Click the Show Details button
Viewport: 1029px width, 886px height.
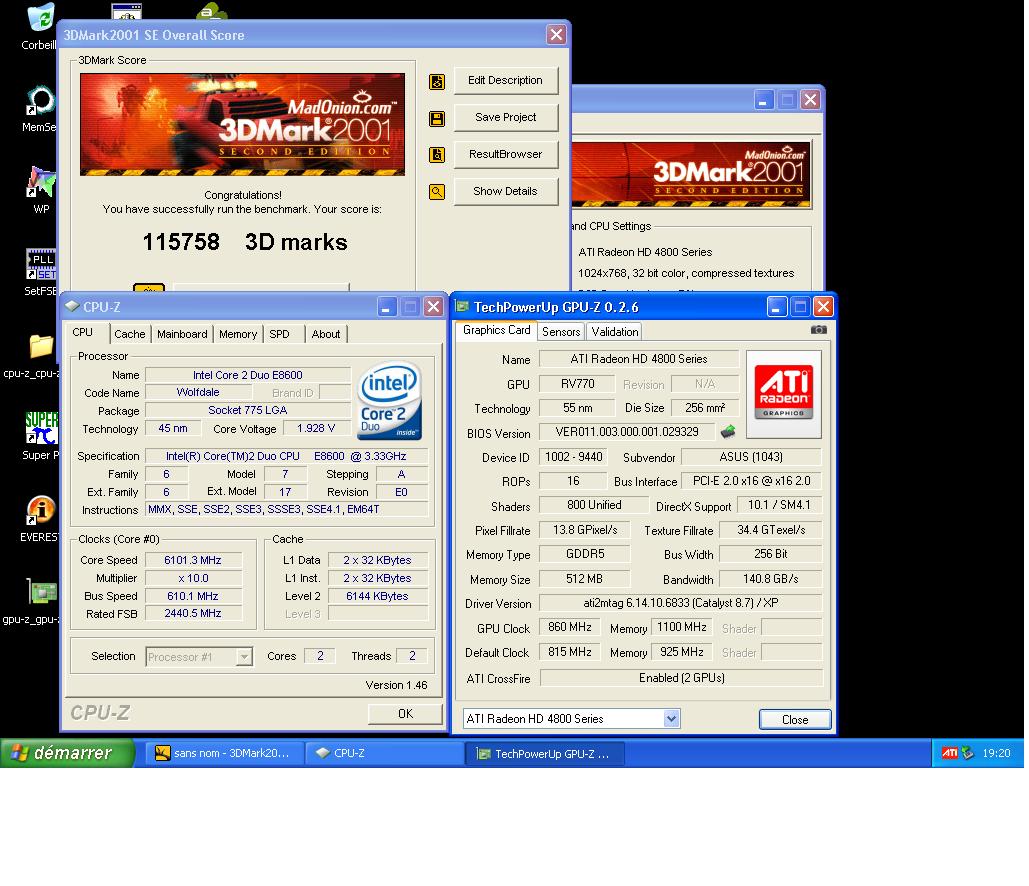point(506,191)
